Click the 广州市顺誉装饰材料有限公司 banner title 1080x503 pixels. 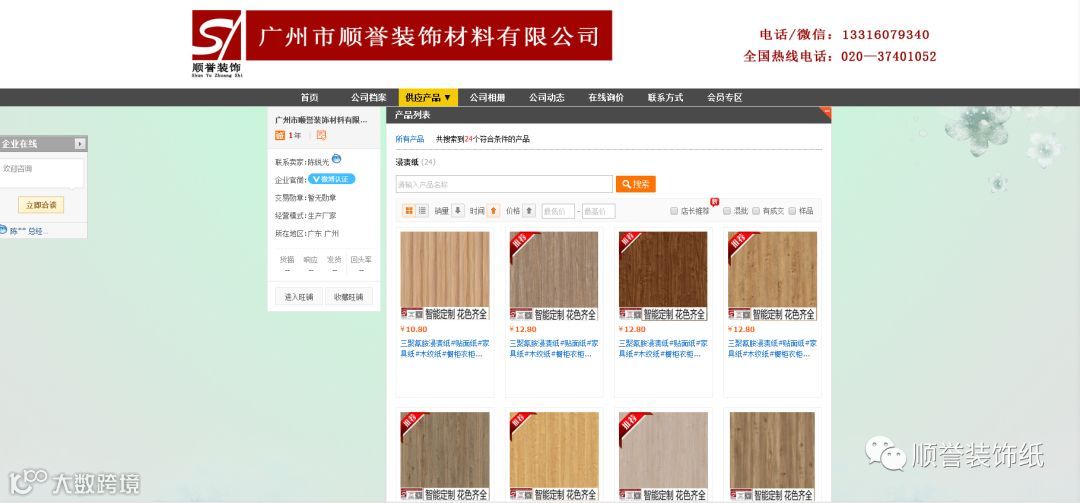click(428, 35)
